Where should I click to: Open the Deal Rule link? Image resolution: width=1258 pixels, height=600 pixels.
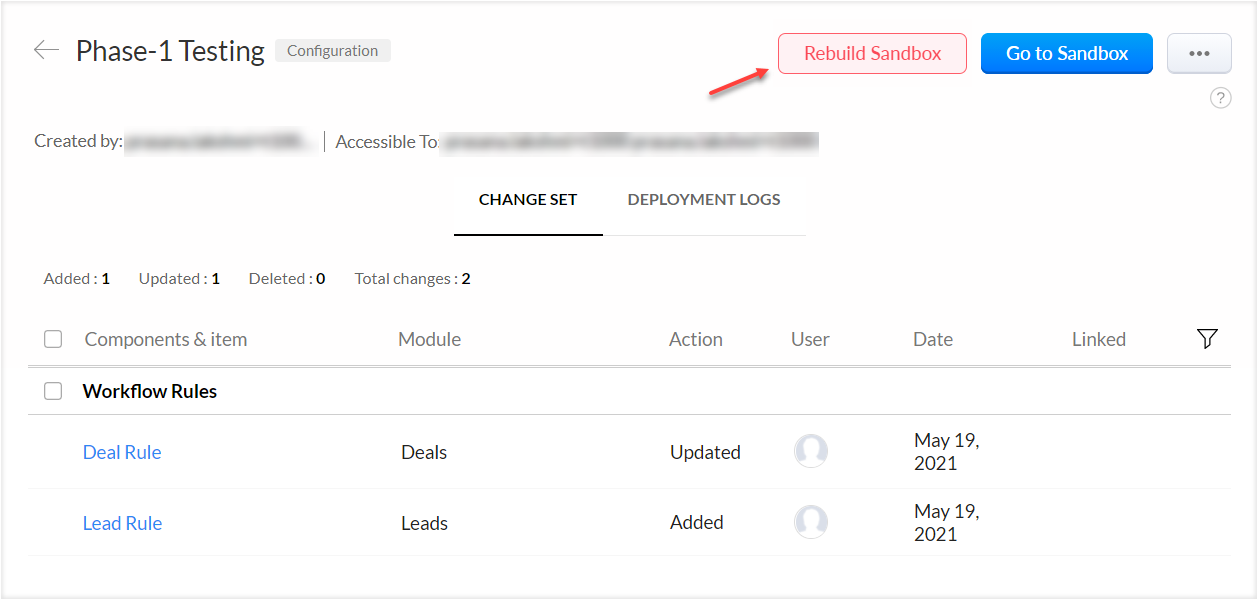[x=122, y=452]
